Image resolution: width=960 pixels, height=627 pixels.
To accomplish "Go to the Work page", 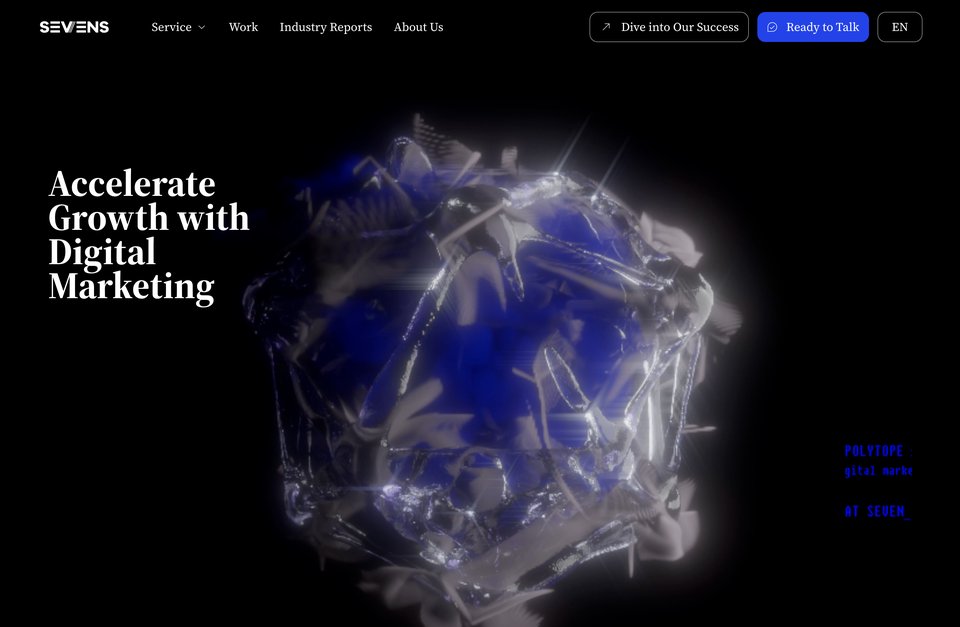I will (x=243, y=27).
